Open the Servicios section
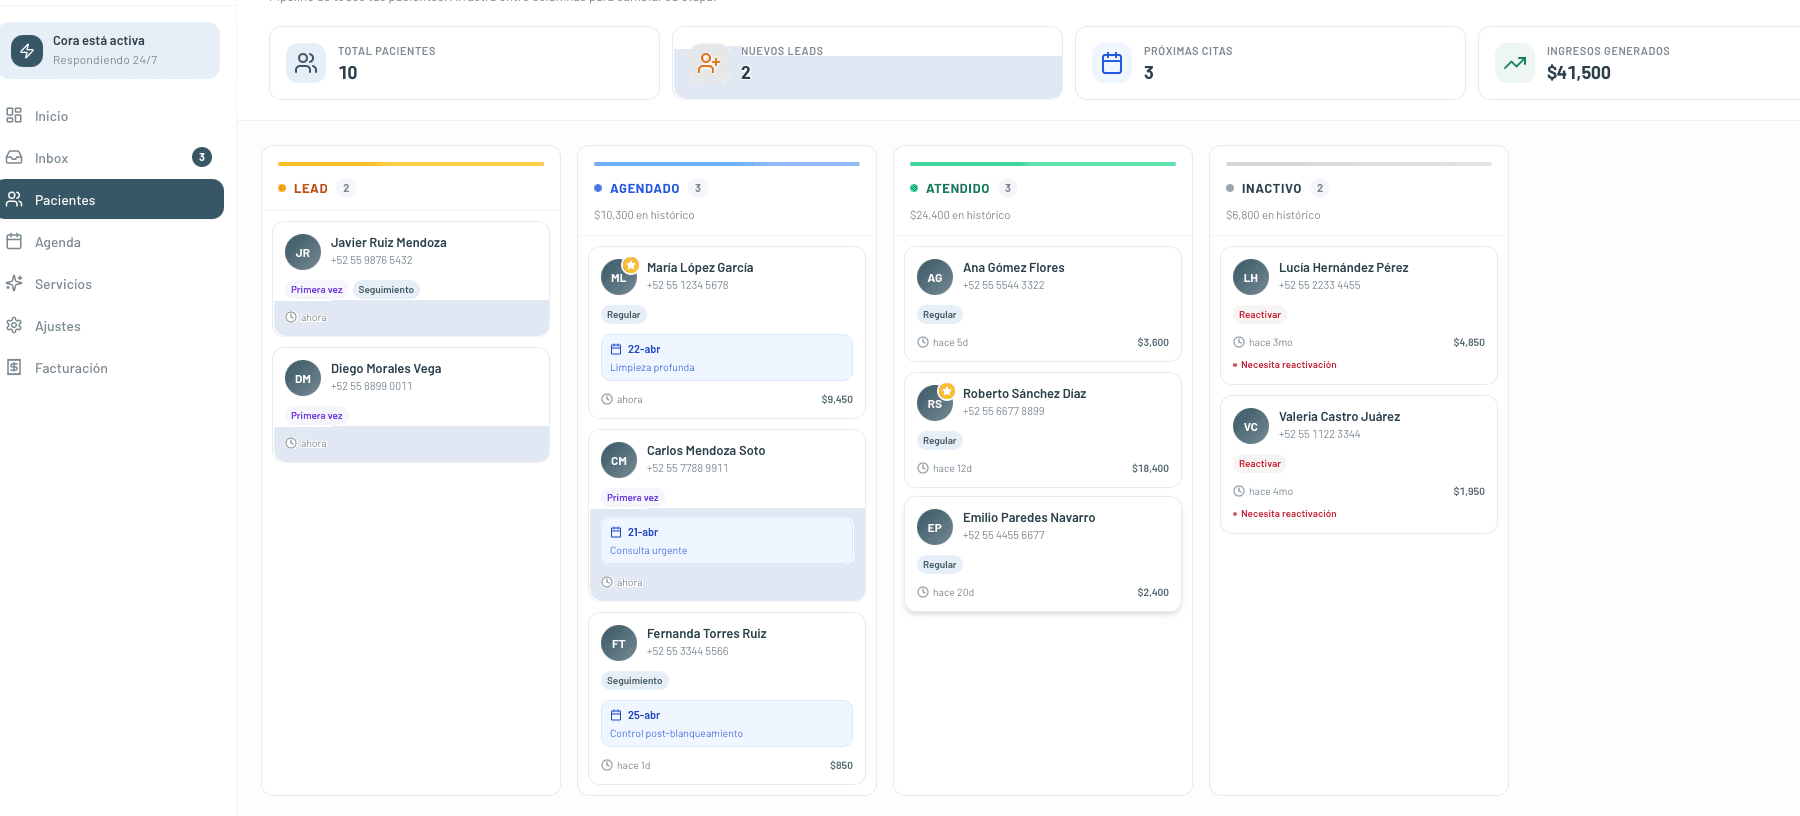 [112, 284]
